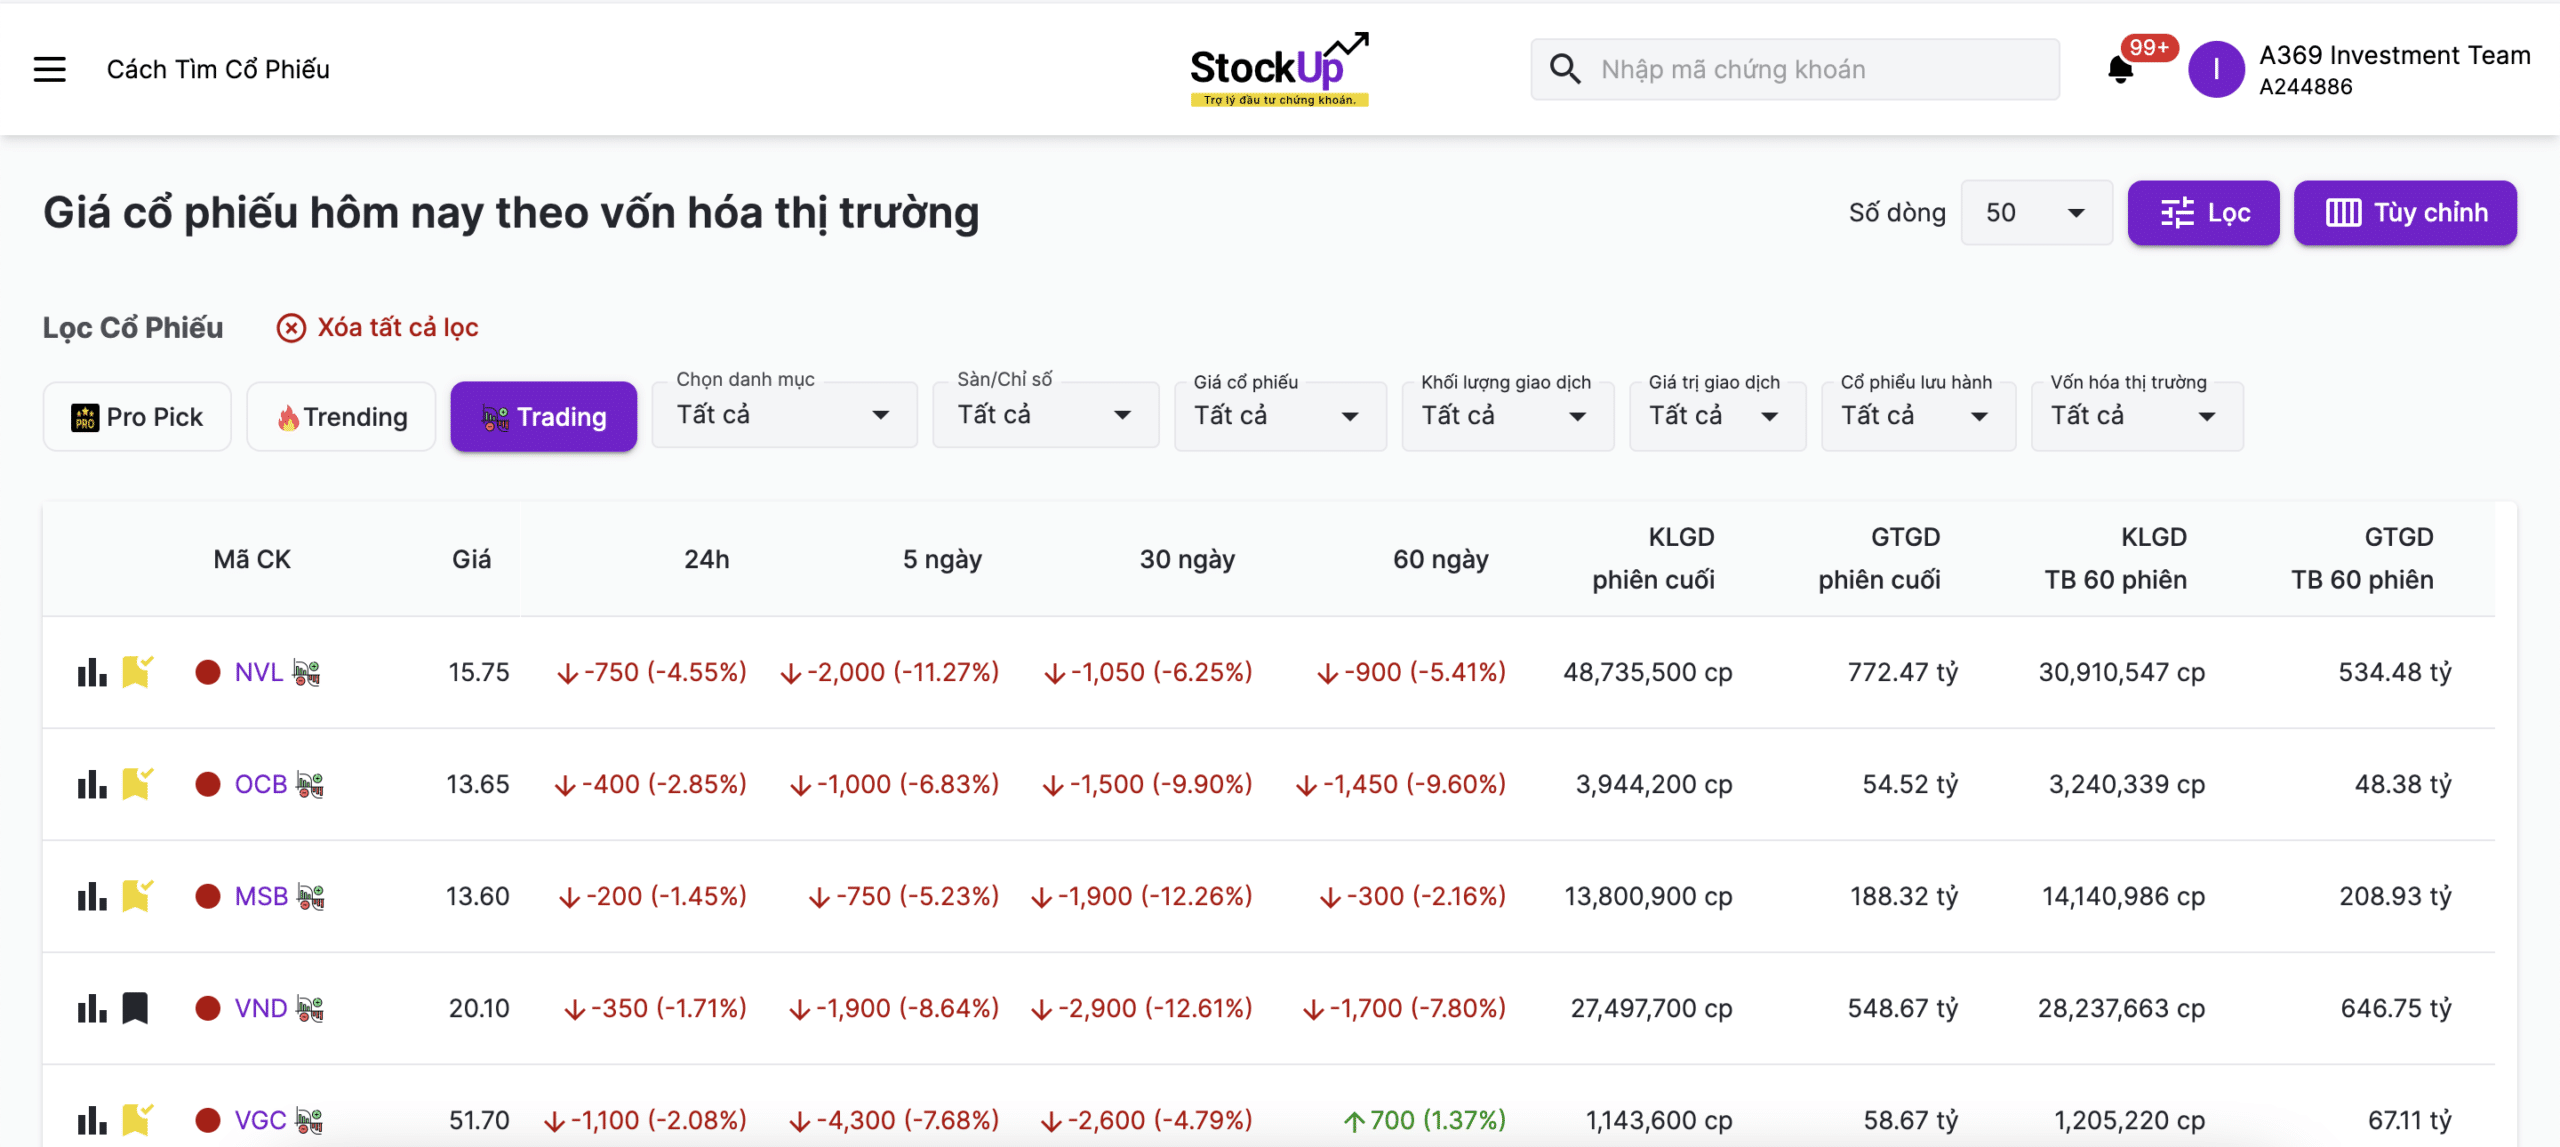Viewport: 2560px width, 1147px height.
Task: Click the red status dot for NVL
Action: point(208,672)
